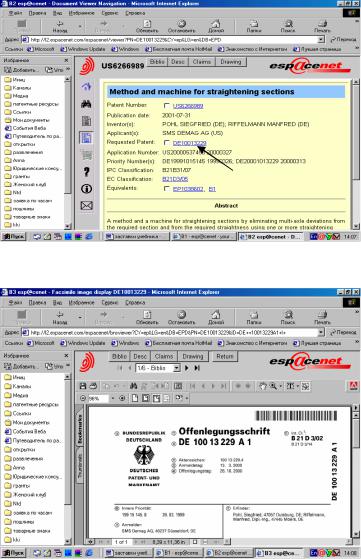Tick the Requested Patent checkbox beside DE10013229
The image size is (361, 559).
(166, 143)
